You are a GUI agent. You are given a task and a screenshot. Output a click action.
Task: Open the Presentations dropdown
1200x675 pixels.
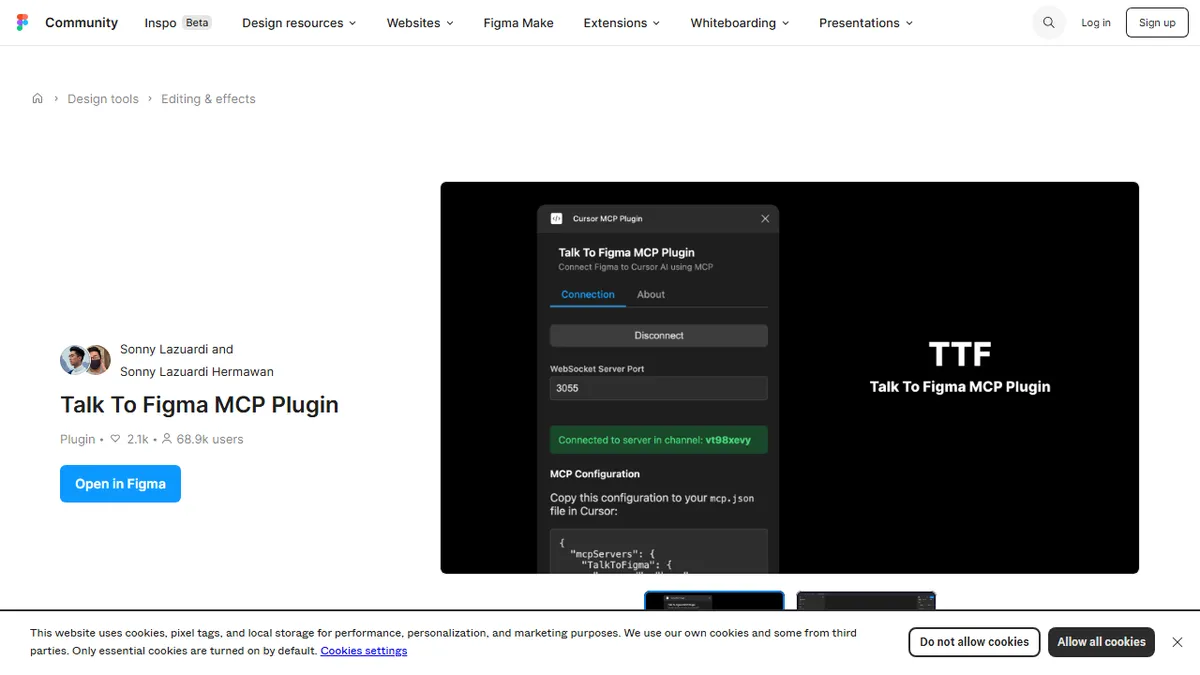pyautogui.click(x=866, y=22)
